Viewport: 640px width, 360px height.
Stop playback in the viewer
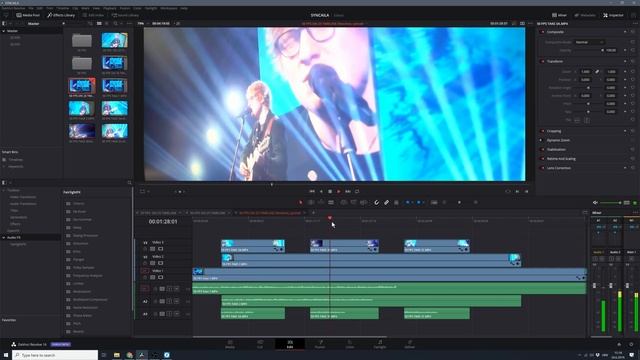pos(330,191)
